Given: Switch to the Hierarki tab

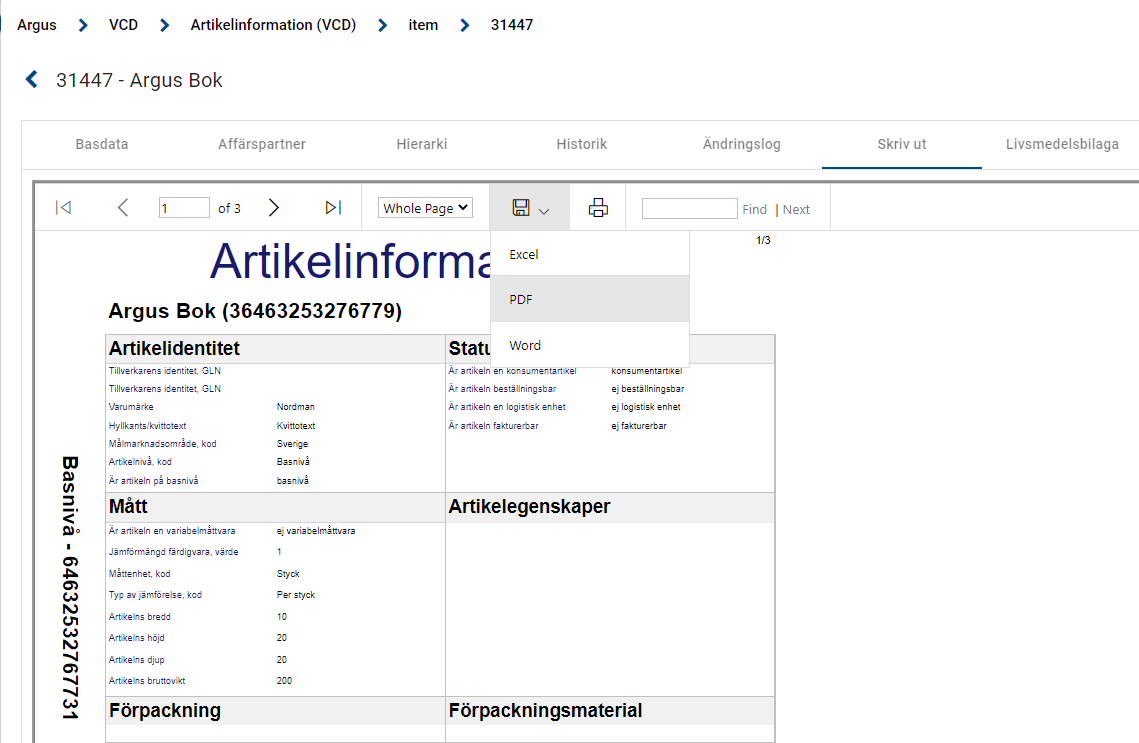Looking at the screenshot, I should click(421, 144).
